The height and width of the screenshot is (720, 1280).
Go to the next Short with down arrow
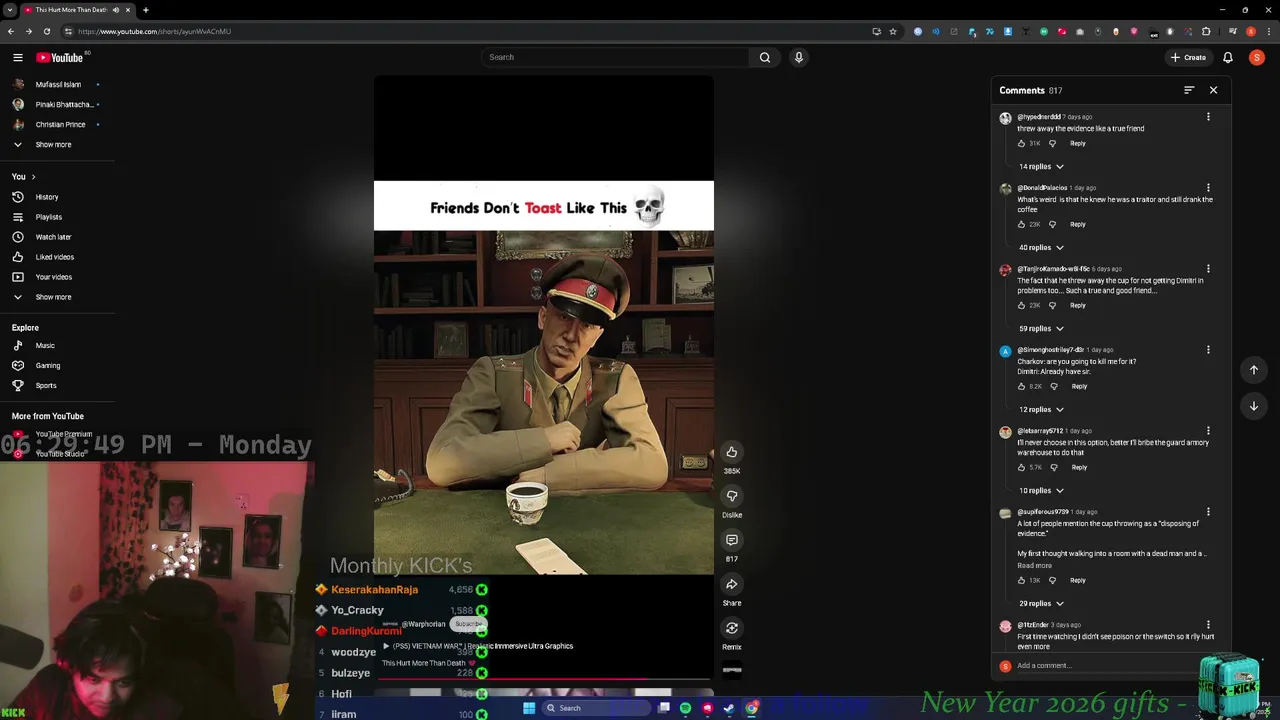point(1254,406)
